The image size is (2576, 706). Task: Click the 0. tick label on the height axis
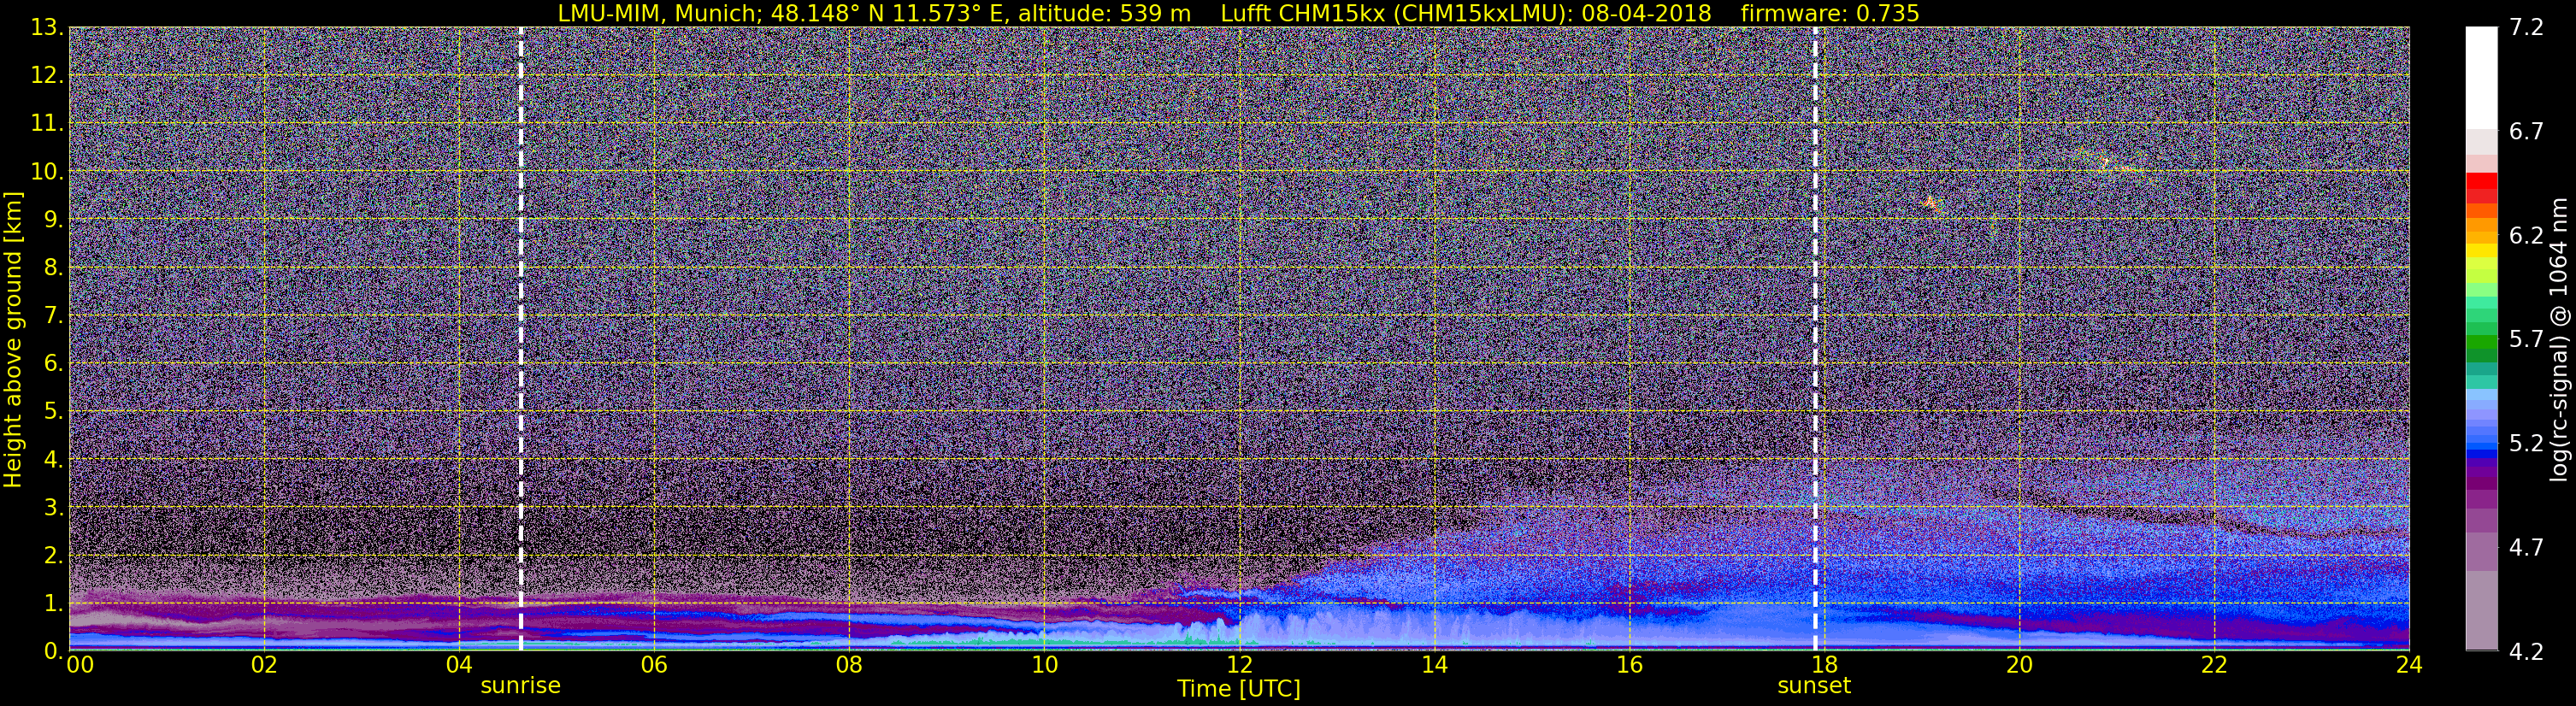(54, 651)
